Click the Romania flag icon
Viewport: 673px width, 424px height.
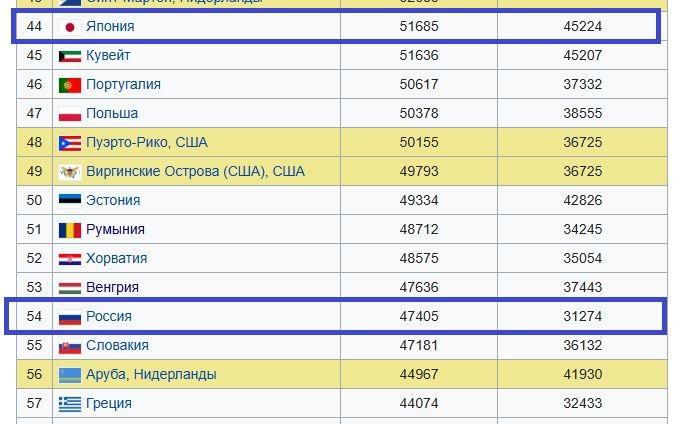[70, 230]
